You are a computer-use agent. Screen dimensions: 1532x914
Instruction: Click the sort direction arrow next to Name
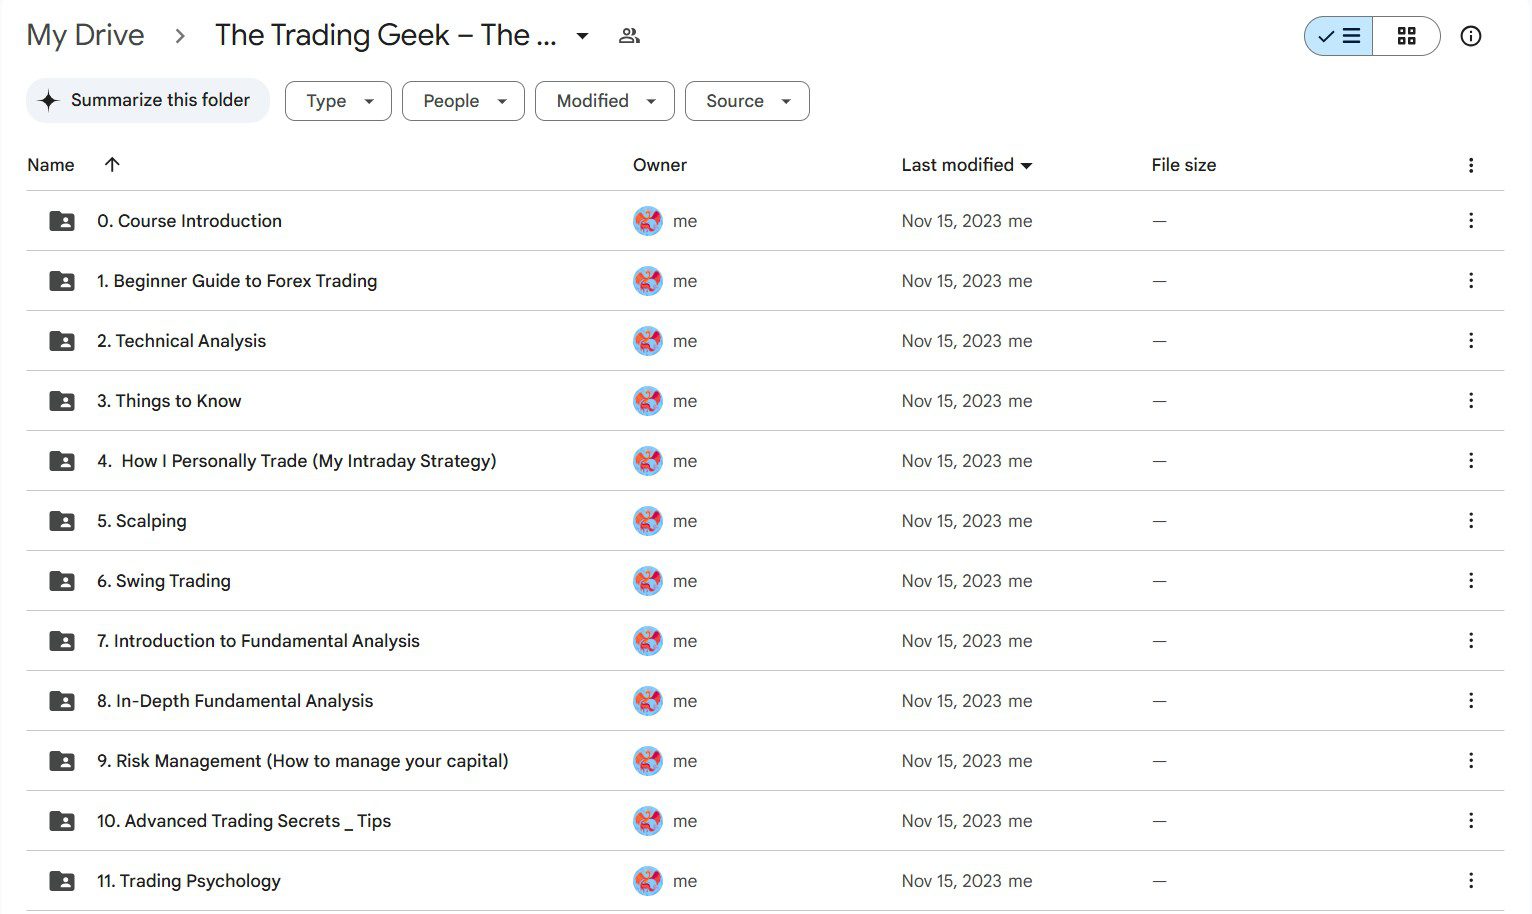tap(112, 165)
